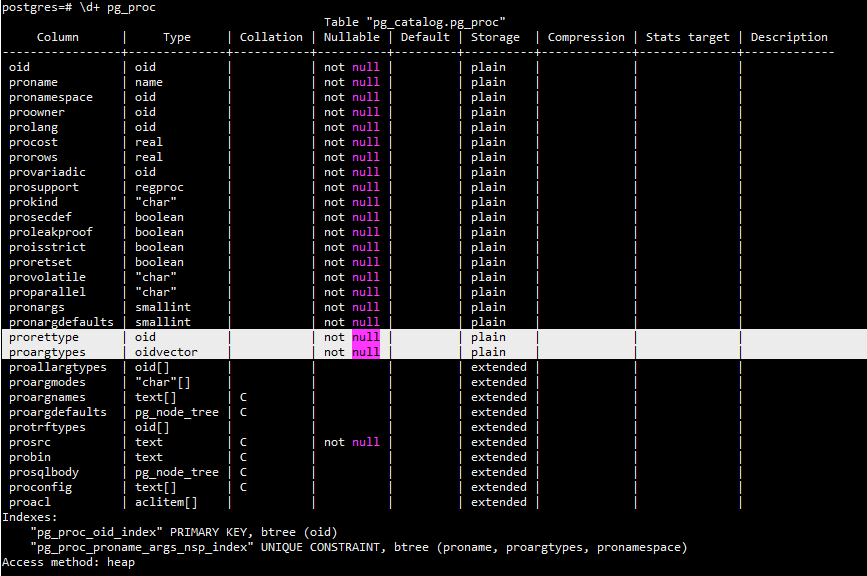Viewport: 867px width, 576px height.
Task: Select the prorows column name
Action: coord(33,157)
